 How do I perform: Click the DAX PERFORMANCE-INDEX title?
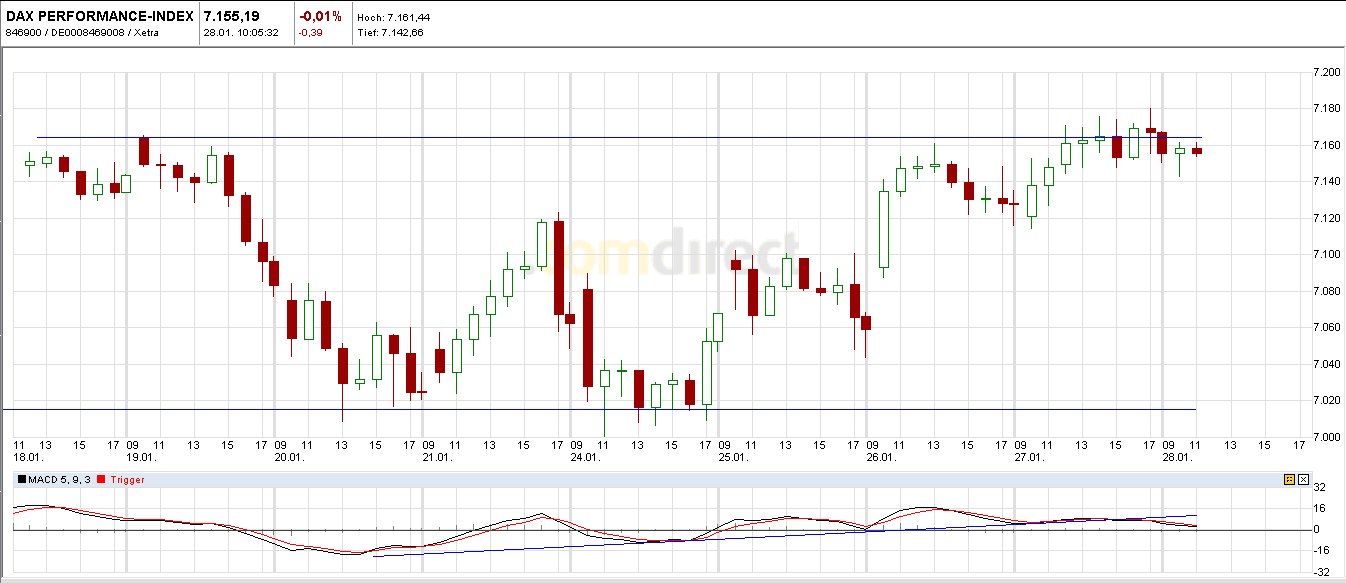(97, 16)
